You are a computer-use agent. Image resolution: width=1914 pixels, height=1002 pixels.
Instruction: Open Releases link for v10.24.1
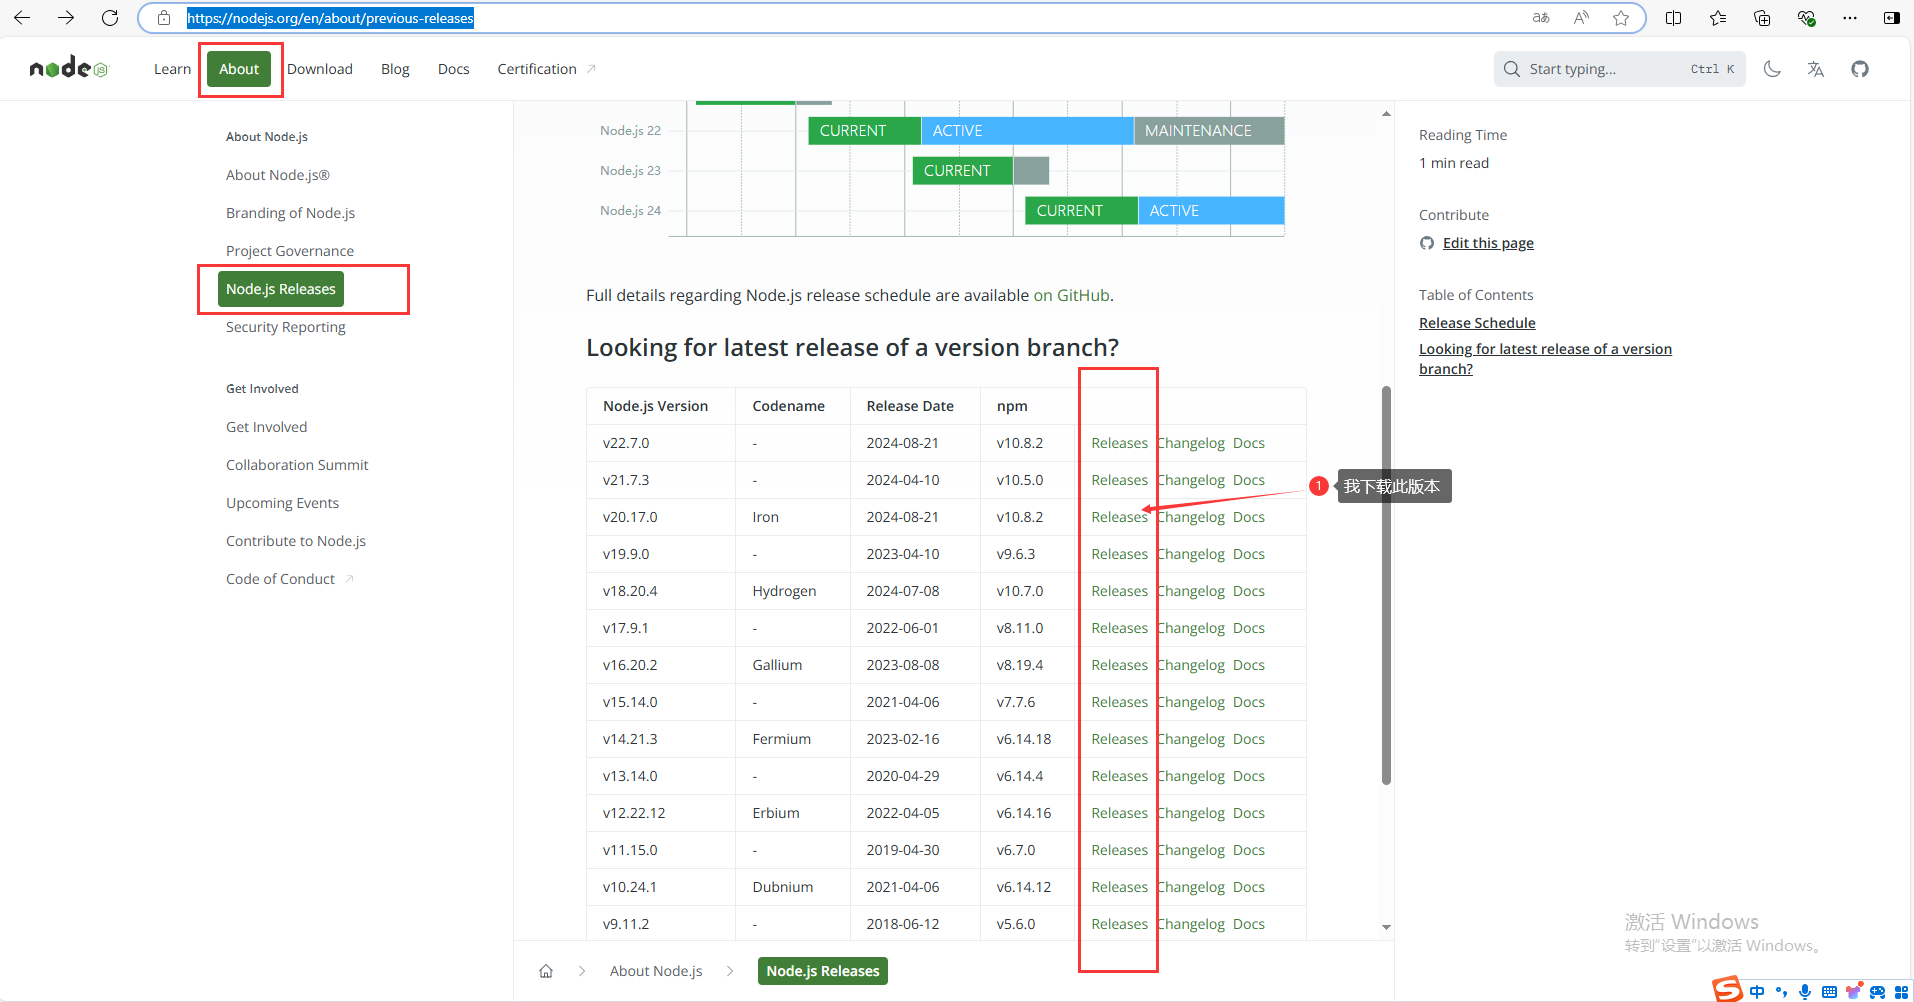click(x=1119, y=887)
